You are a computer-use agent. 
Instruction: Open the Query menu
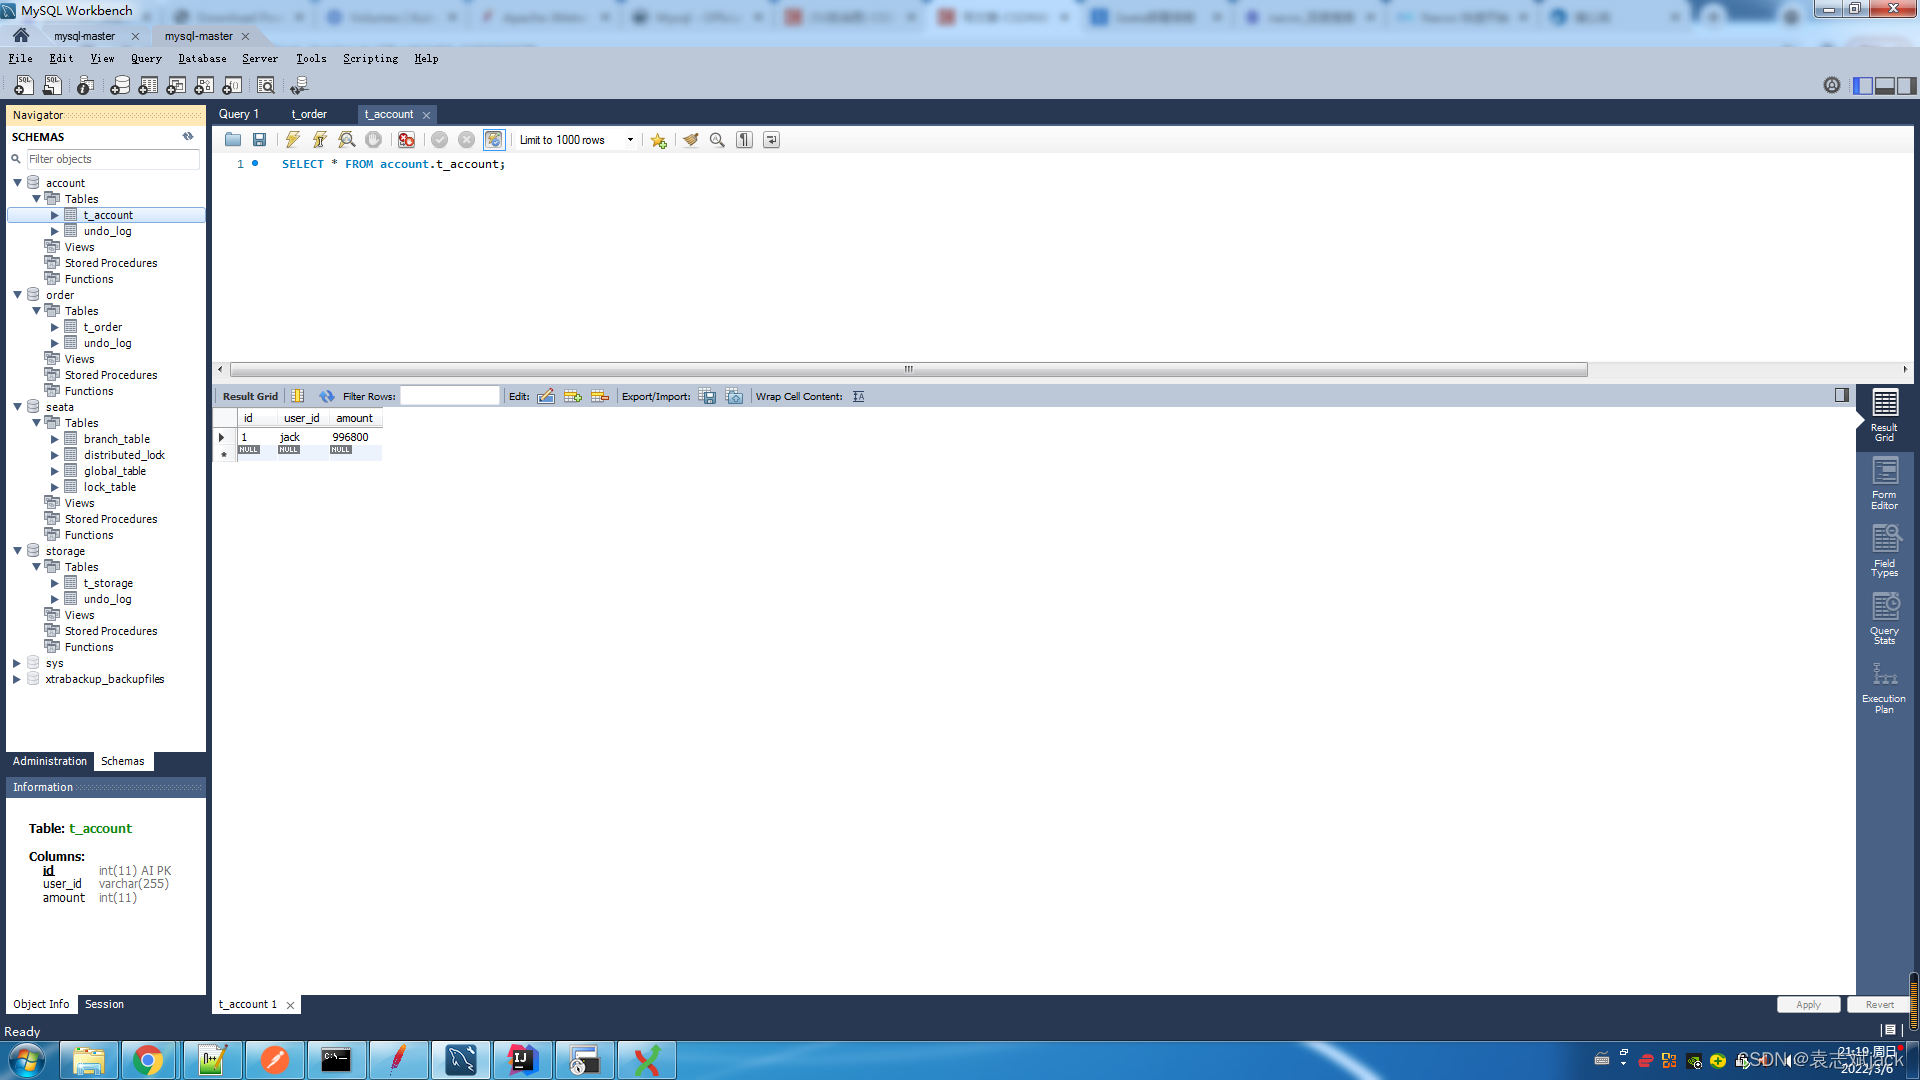pos(145,58)
